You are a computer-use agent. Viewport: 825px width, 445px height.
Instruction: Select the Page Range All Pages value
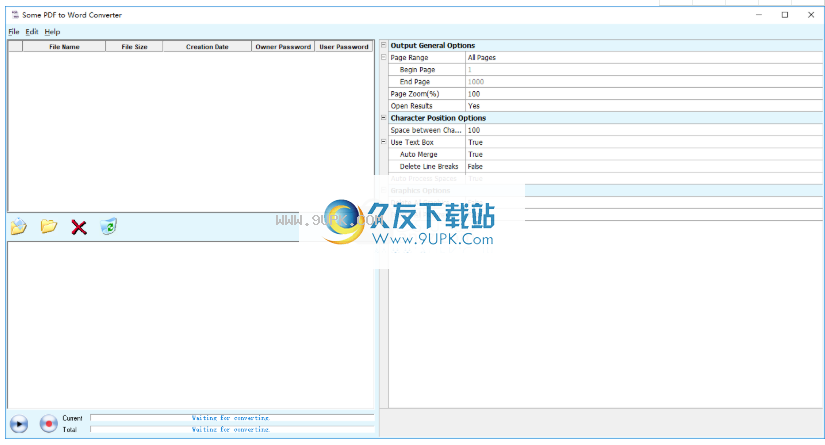click(644, 57)
